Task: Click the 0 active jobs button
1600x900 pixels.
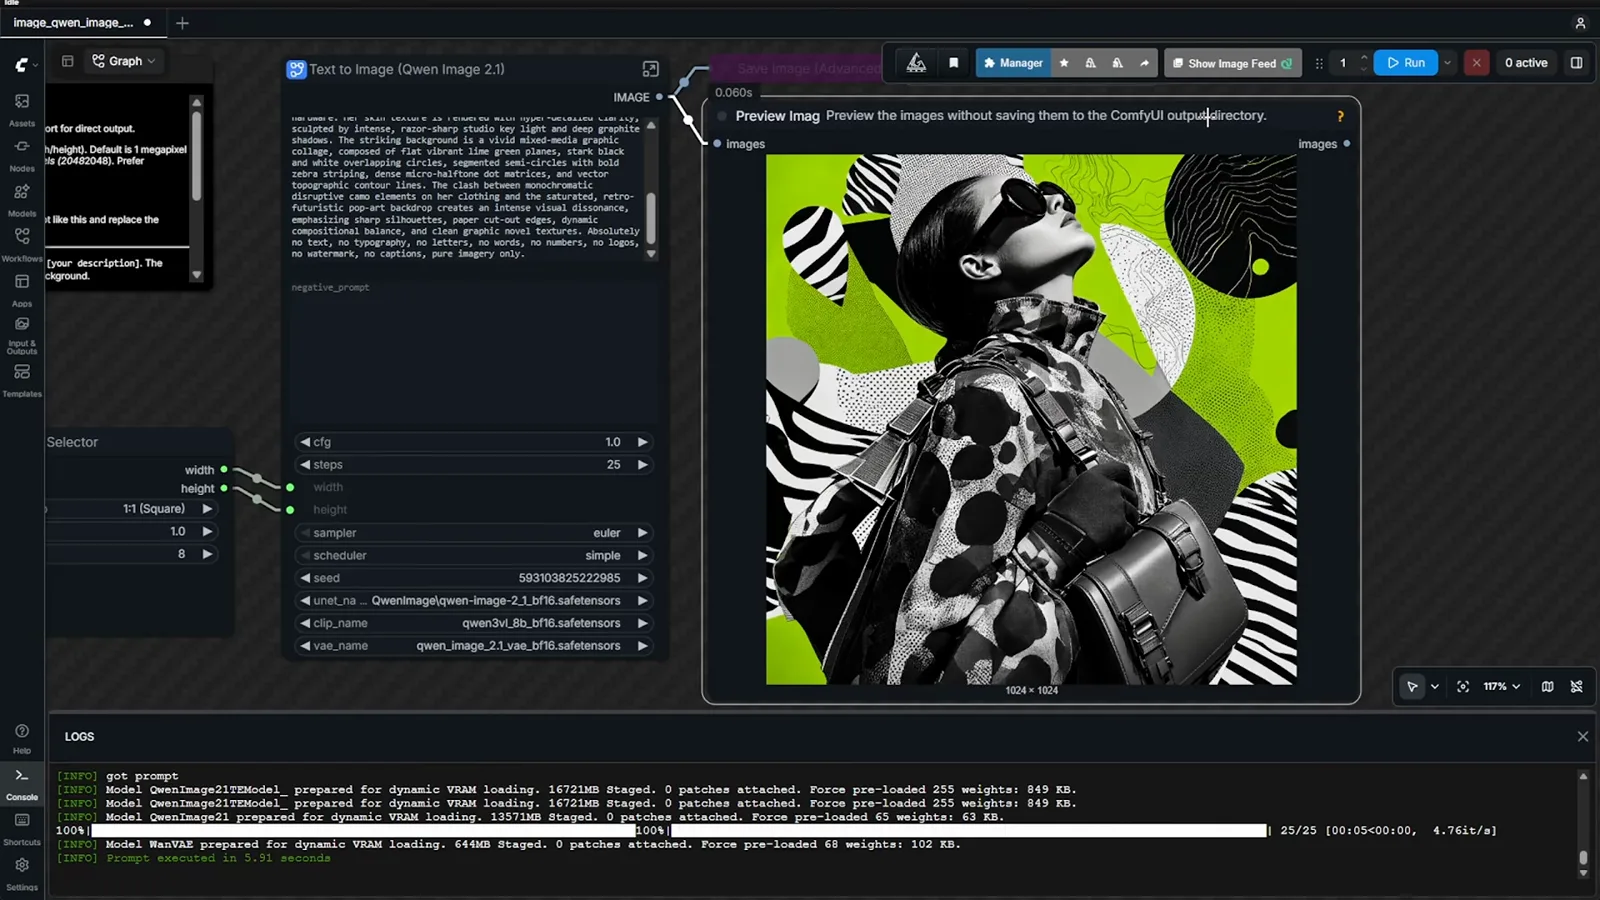Action: [1525, 63]
